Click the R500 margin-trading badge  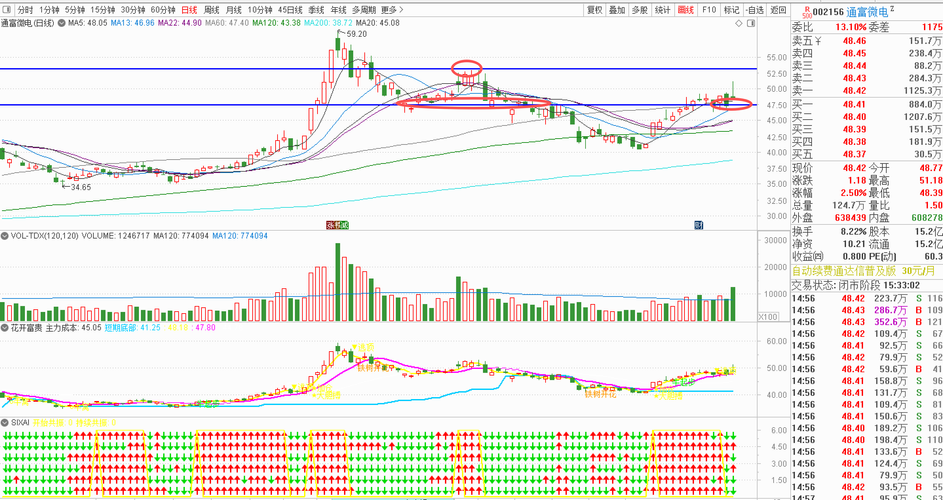pos(807,11)
